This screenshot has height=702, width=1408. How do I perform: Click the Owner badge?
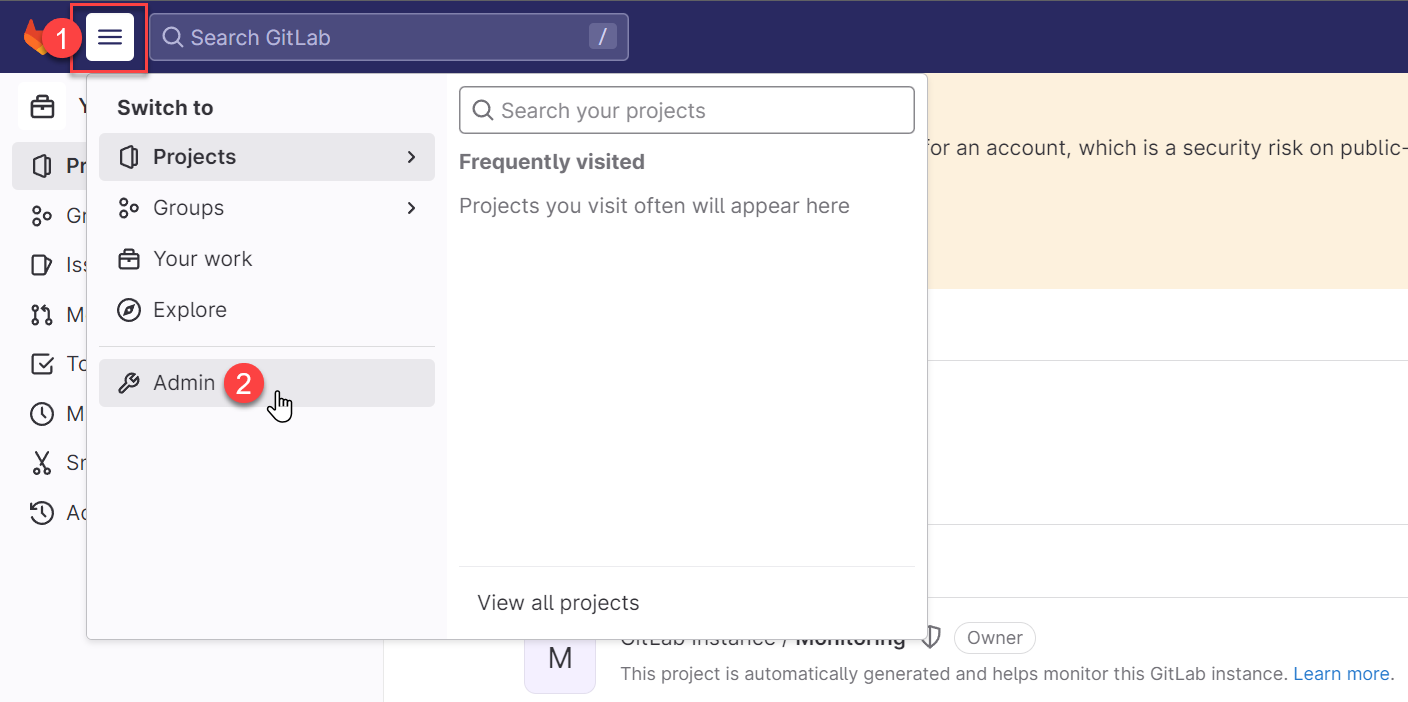click(995, 638)
